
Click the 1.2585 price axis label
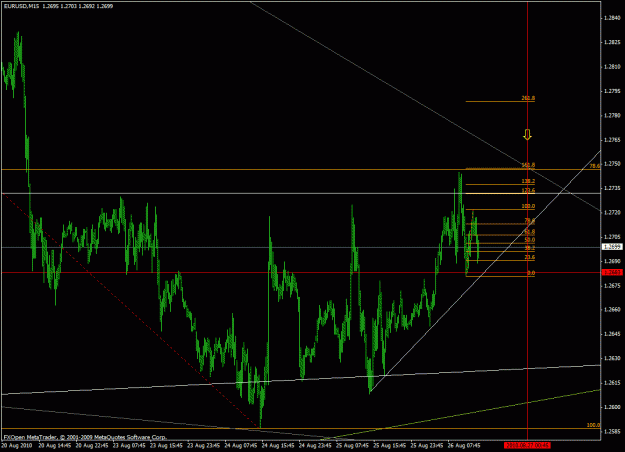point(613,431)
